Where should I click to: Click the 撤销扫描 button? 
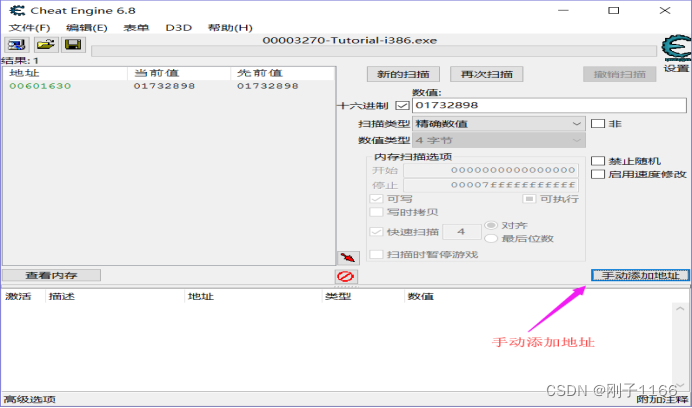(x=620, y=74)
